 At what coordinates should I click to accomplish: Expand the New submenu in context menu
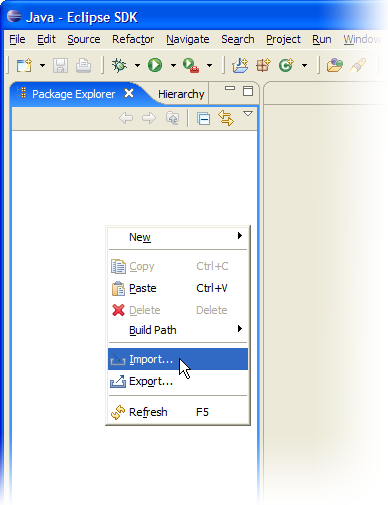tap(178, 237)
